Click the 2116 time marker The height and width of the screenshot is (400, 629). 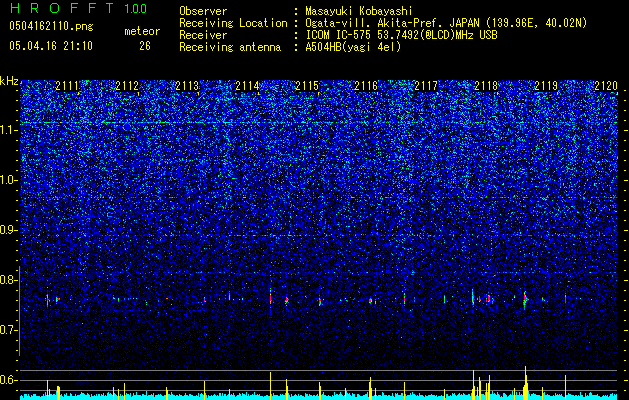tap(366, 86)
